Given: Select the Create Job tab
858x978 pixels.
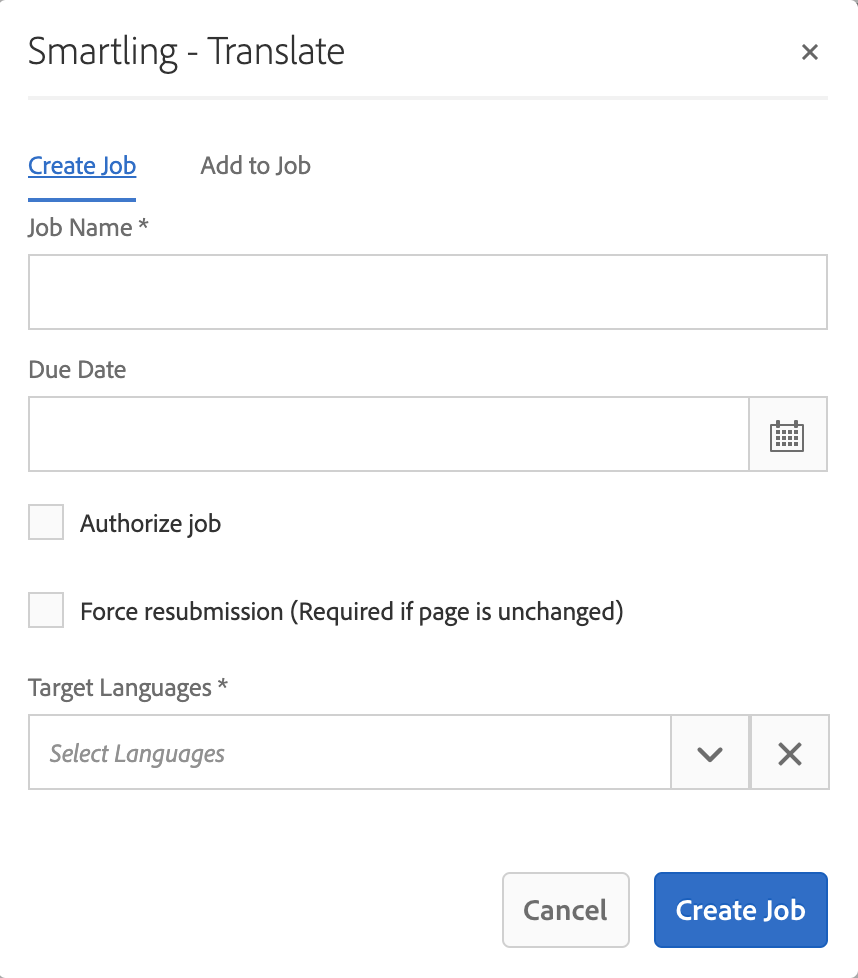Looking at the screenshot, I should click(82, 166).
